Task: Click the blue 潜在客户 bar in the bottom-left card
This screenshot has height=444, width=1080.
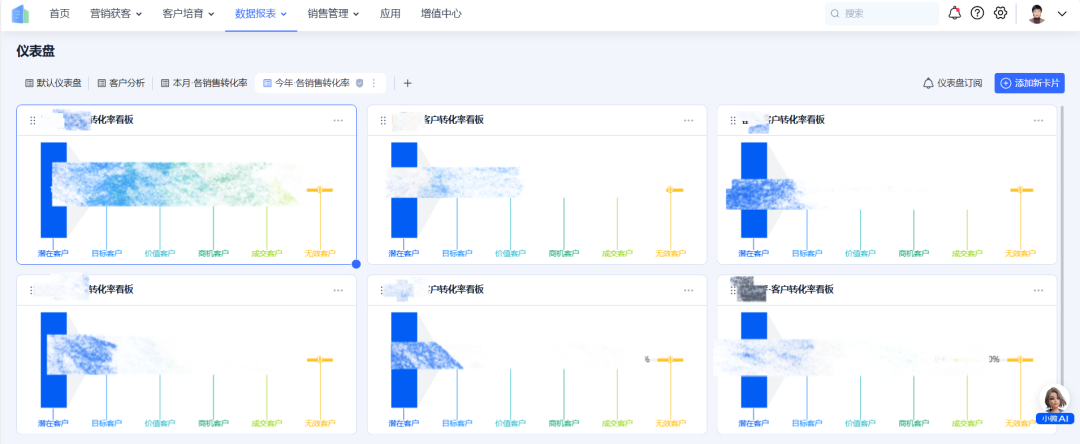Action: tap(54, 360)
